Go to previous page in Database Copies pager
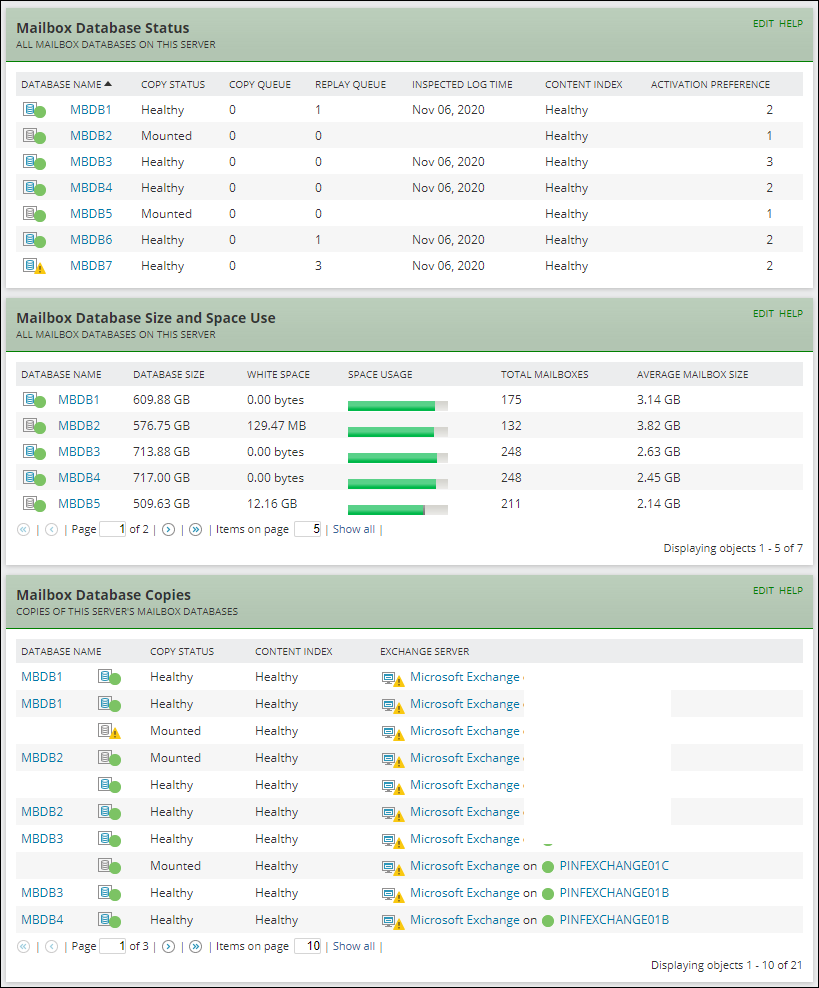The height and width of the screenshot is (988, 819). click(x=52, y=946)
